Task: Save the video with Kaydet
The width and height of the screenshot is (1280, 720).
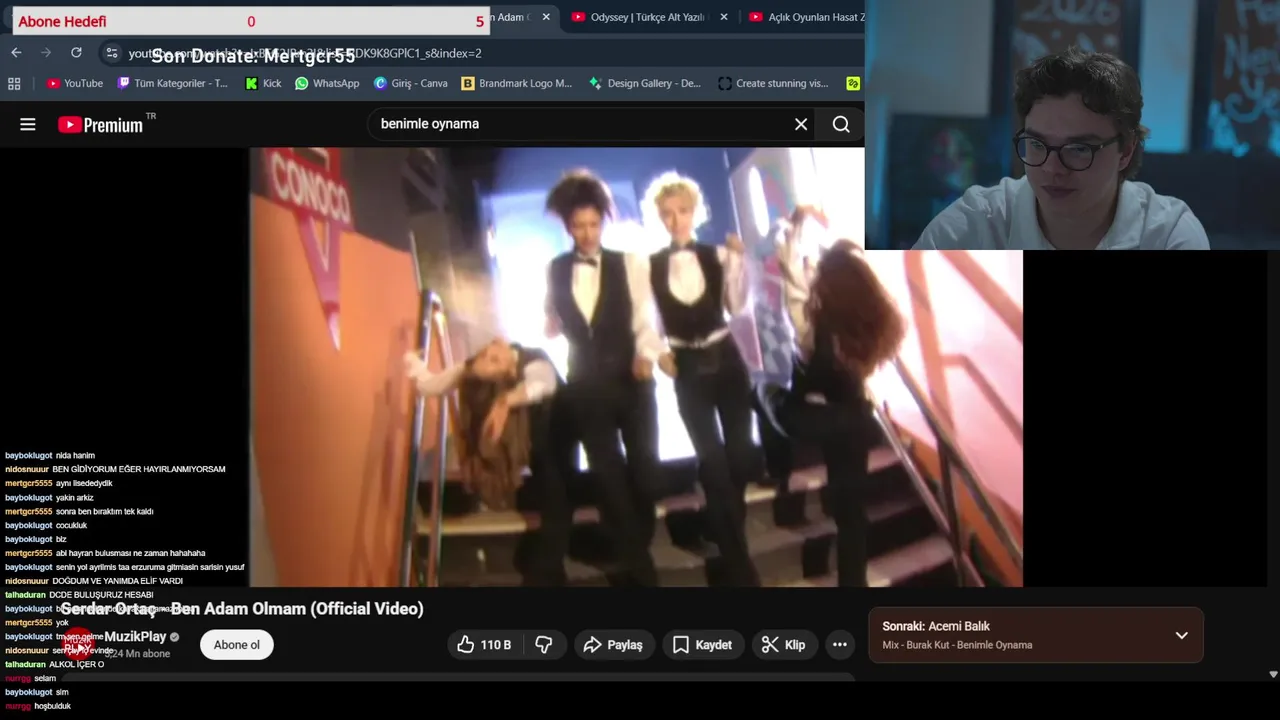Action: coord(702,645)
